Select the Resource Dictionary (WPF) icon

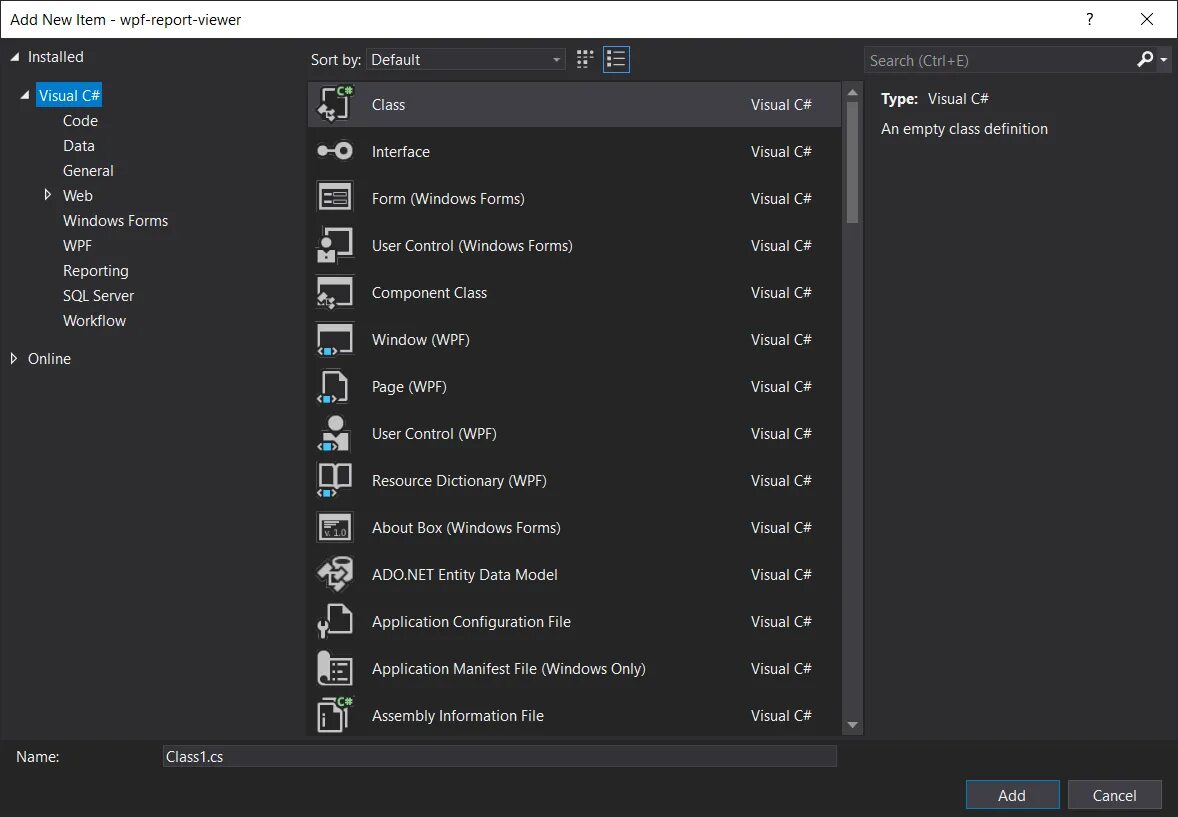click(335, 480)
